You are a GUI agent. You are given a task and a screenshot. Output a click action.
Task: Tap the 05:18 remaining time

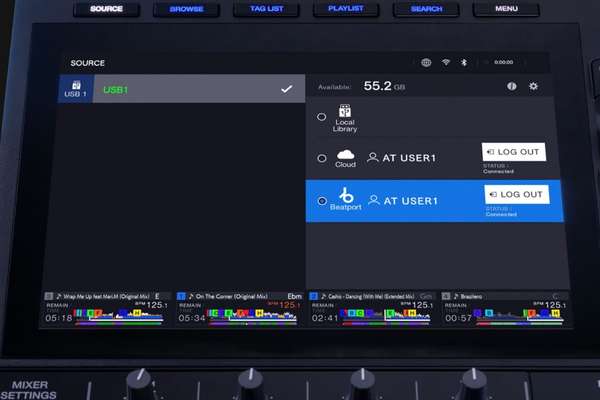pos(59,318)
